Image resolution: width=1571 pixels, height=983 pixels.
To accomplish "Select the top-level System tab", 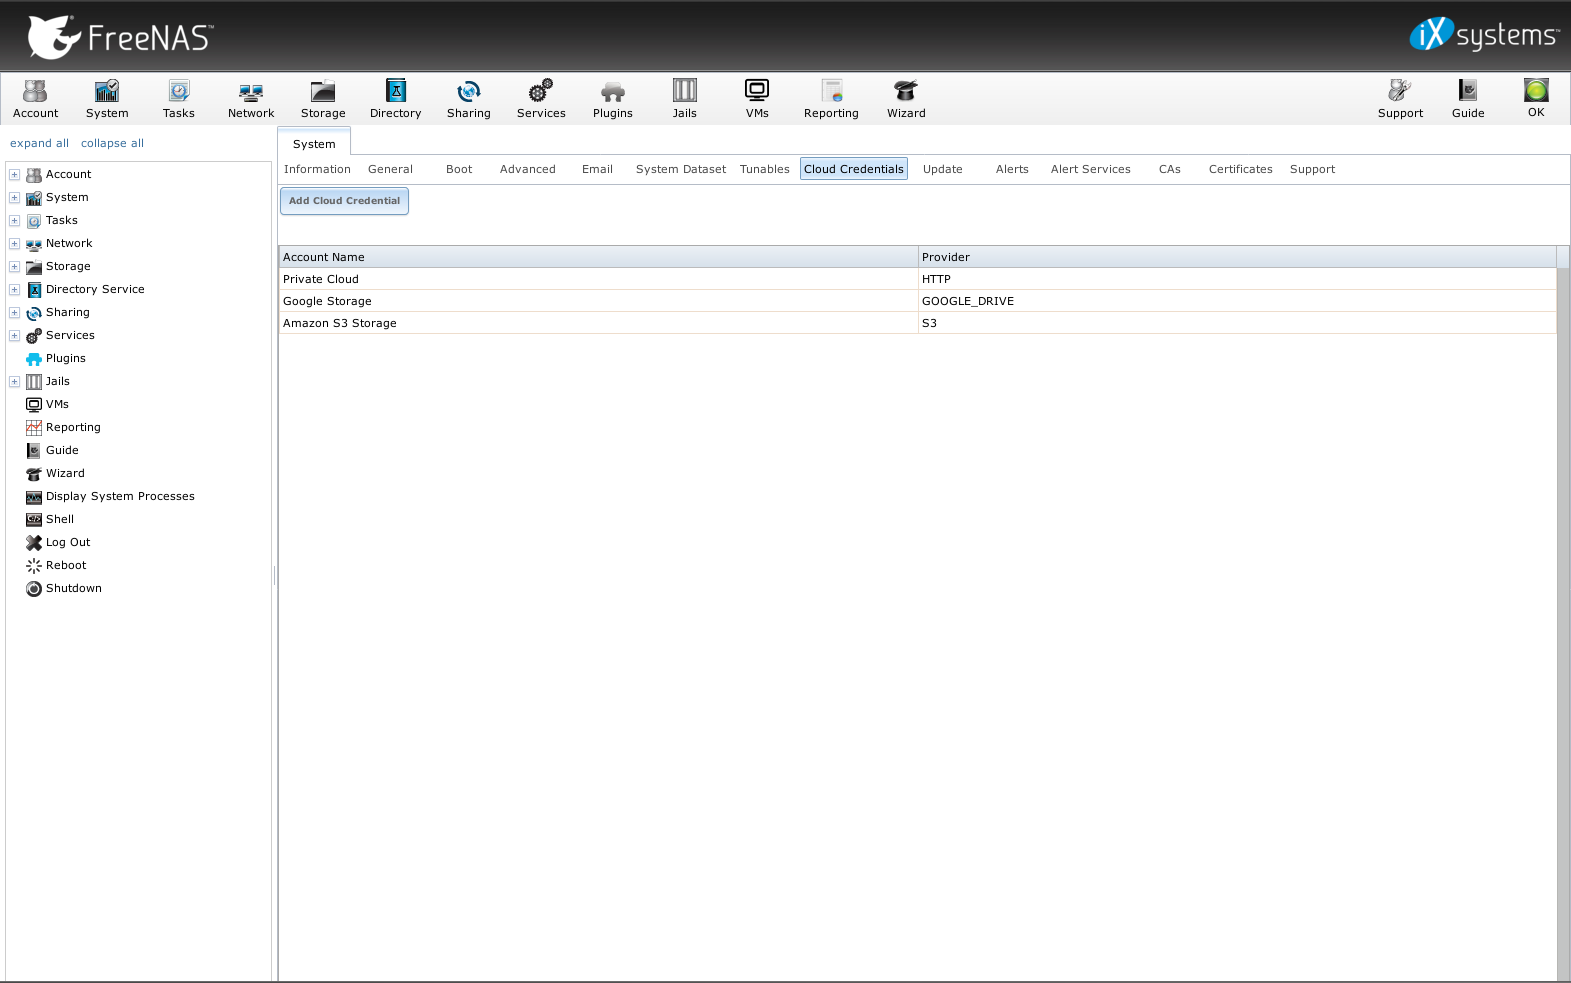I will click(314, 143).
